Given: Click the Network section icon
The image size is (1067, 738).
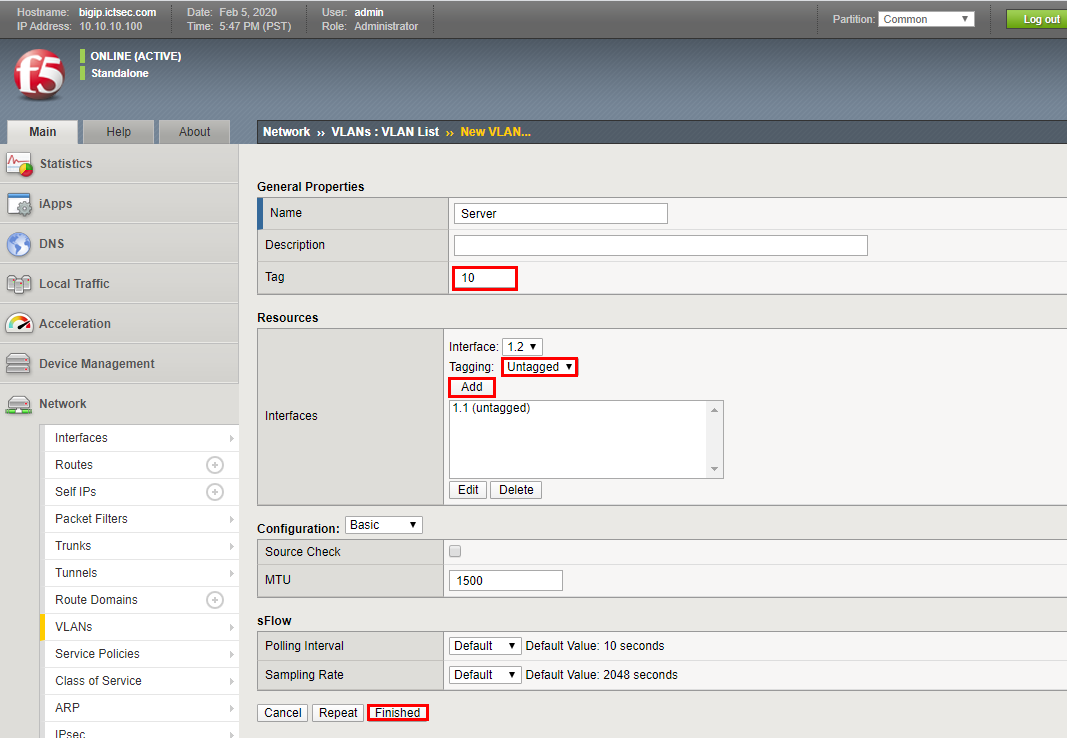Looking at the screenshot, I should (18, 405).
